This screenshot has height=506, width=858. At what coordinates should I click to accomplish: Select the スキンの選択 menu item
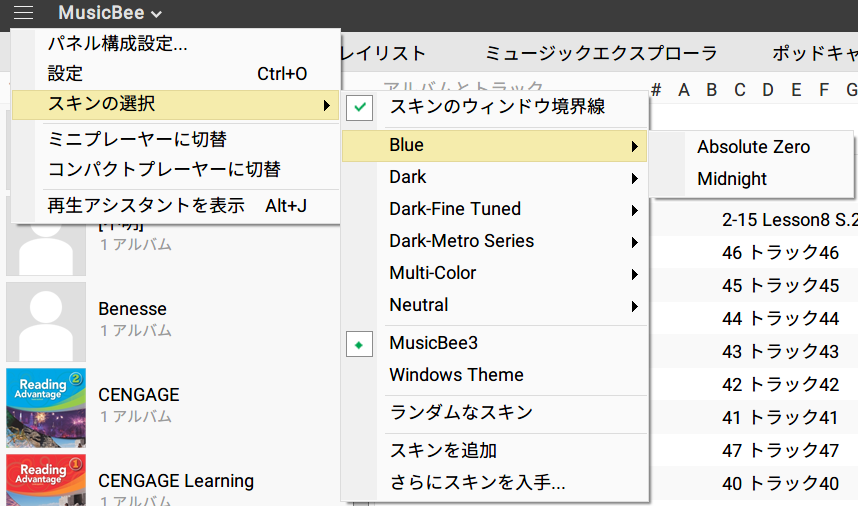point(176,104)
